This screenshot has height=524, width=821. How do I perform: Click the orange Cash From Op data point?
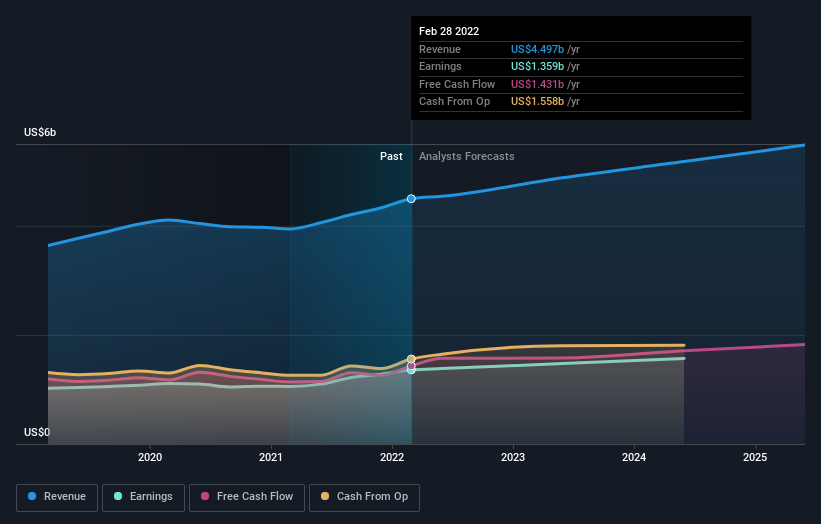coord(411,359)
